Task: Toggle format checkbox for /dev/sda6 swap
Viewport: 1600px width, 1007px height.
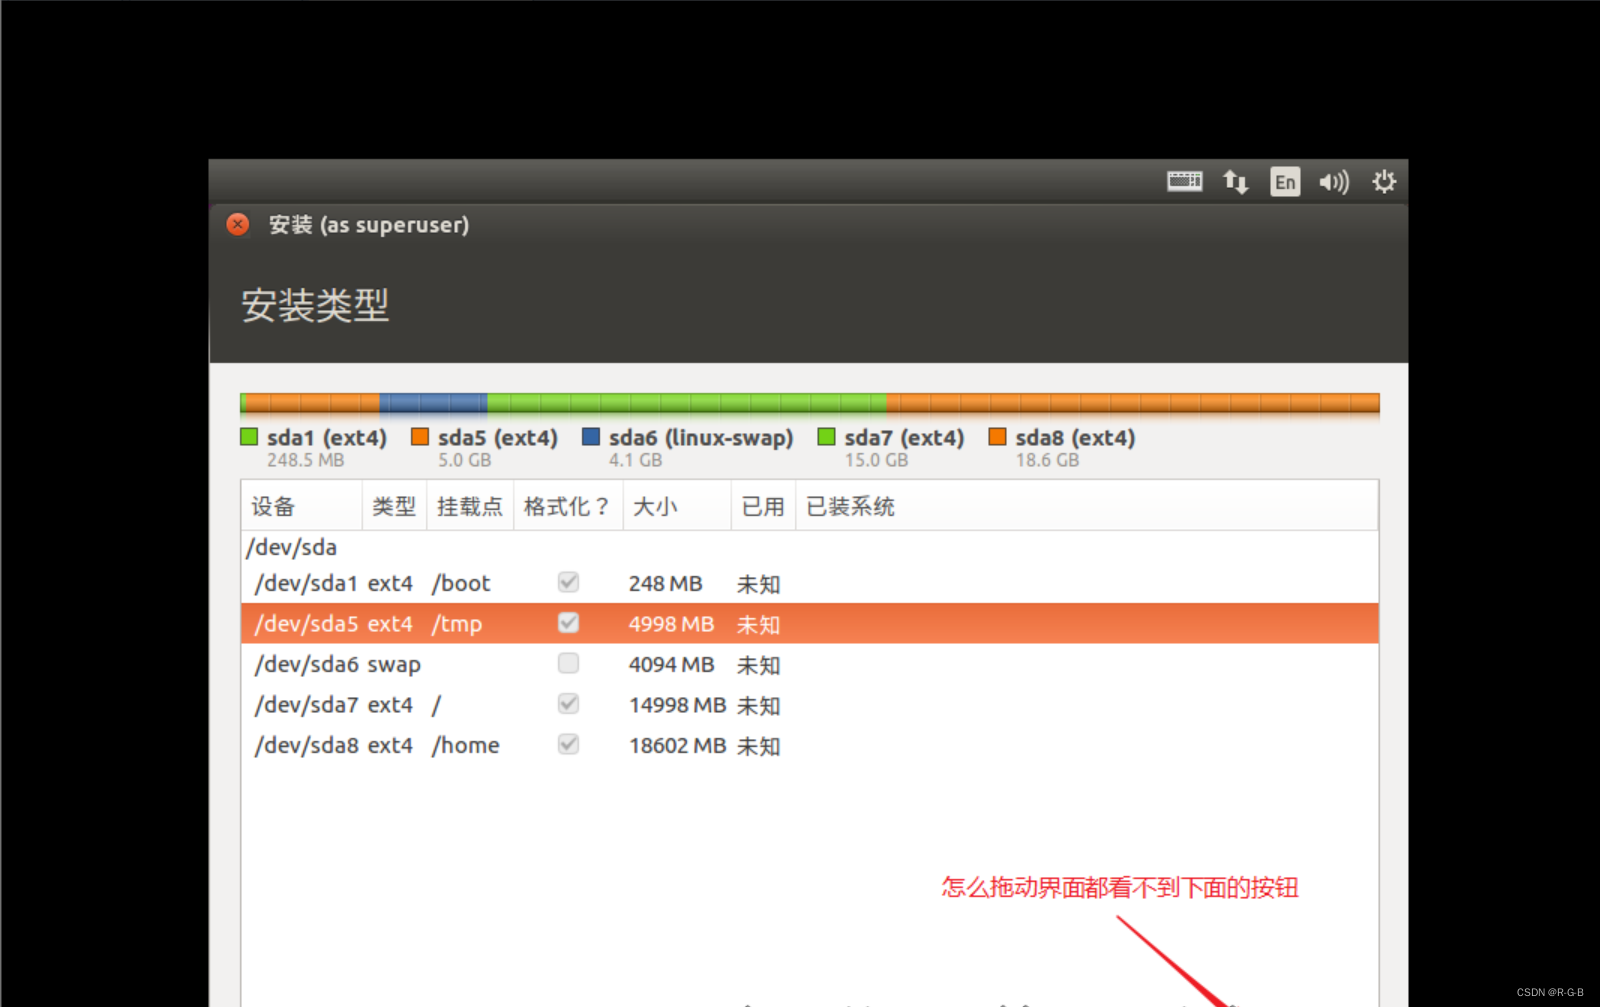Action: (568, 663)
